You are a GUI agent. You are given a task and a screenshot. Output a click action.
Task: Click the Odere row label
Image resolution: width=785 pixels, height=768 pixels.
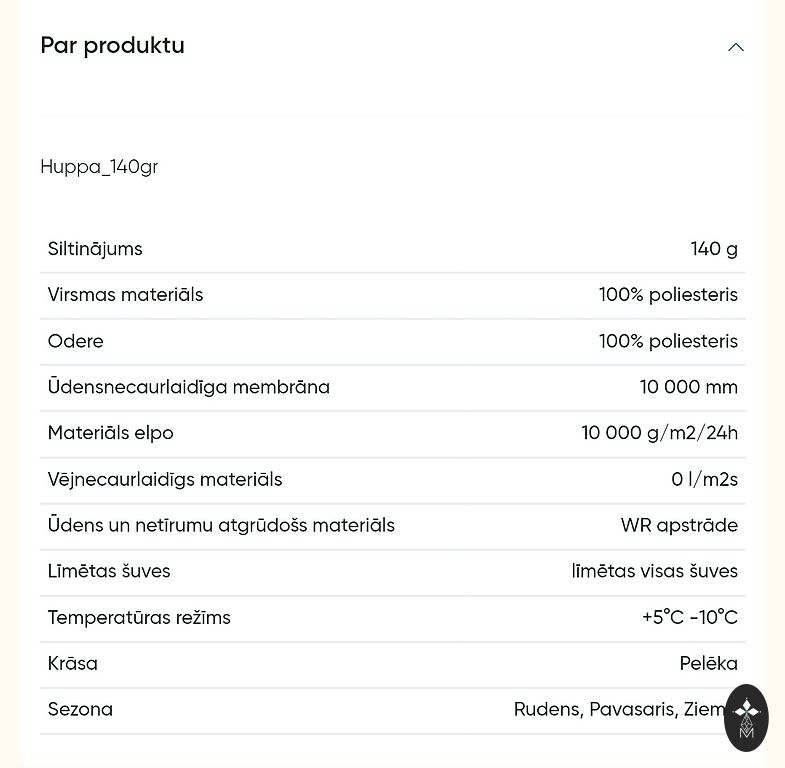tap(76, 341)
